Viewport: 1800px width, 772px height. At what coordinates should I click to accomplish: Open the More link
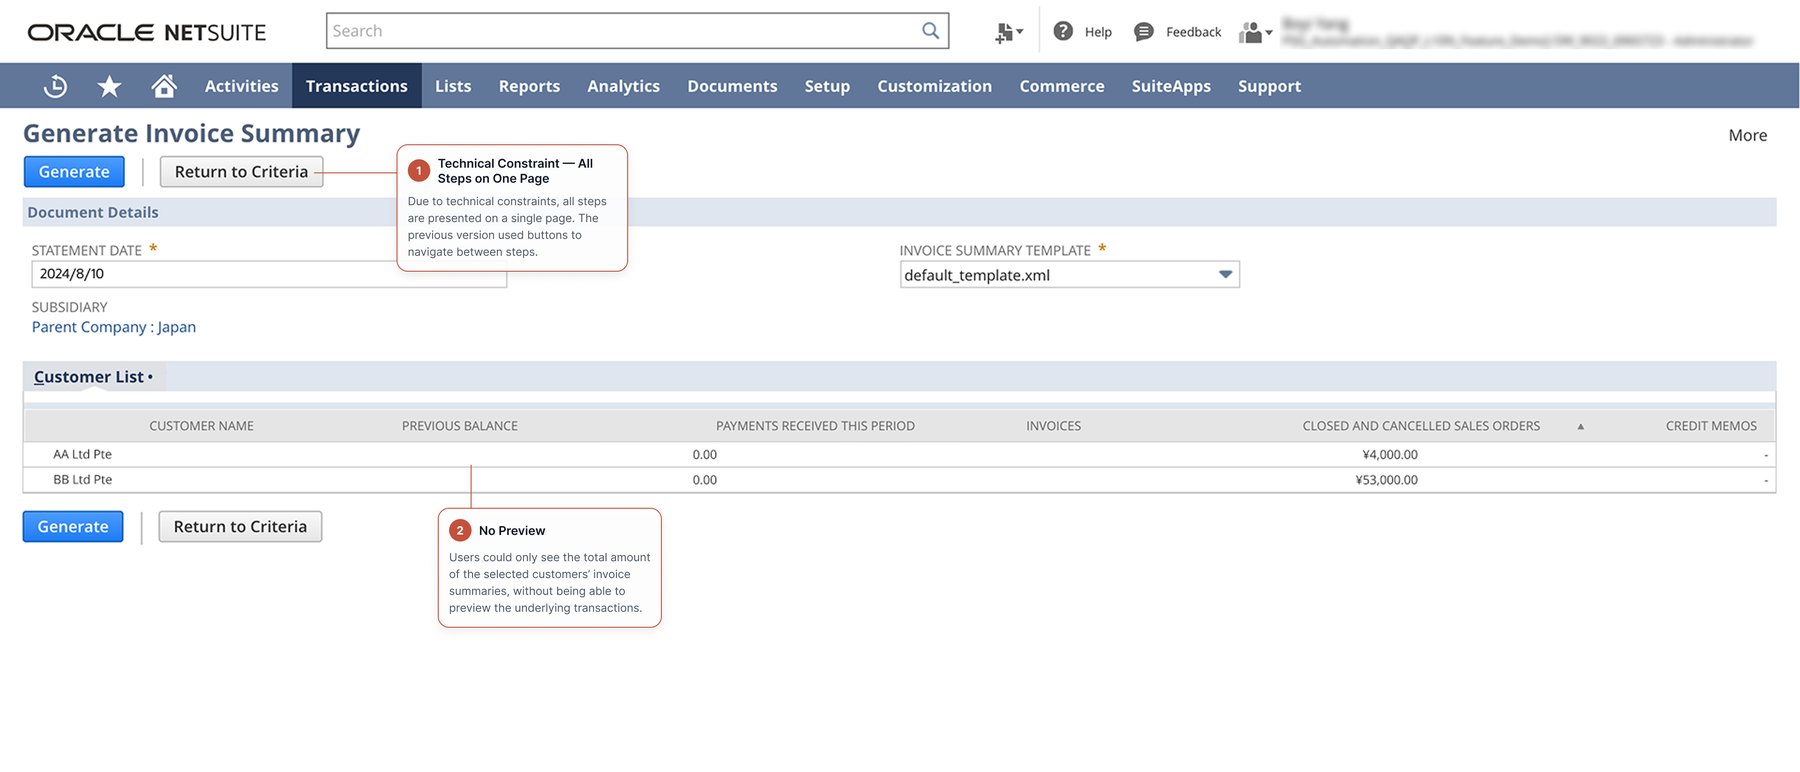[1747, 135]
